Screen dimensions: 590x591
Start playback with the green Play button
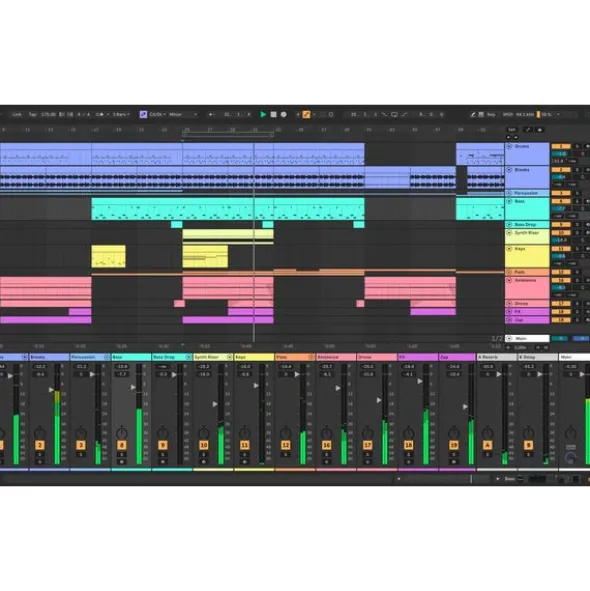(263, 114)
